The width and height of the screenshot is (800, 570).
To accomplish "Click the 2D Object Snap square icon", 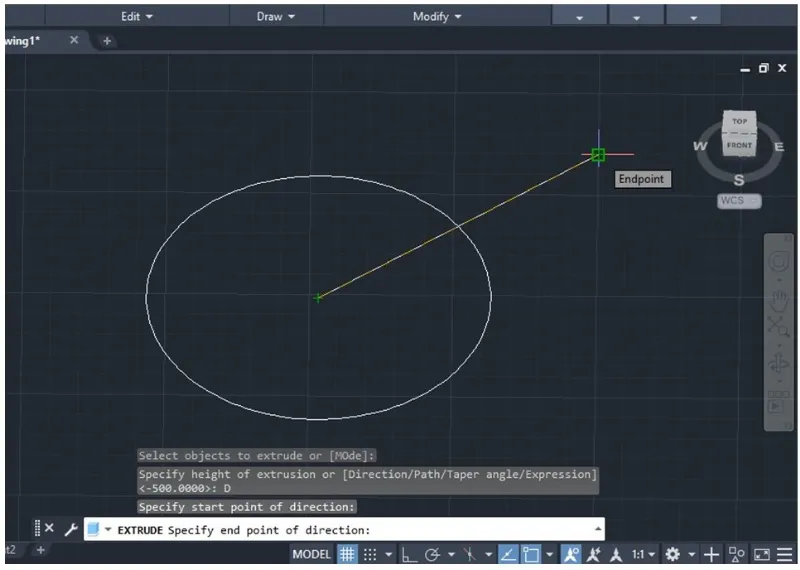I will point(531,554).
